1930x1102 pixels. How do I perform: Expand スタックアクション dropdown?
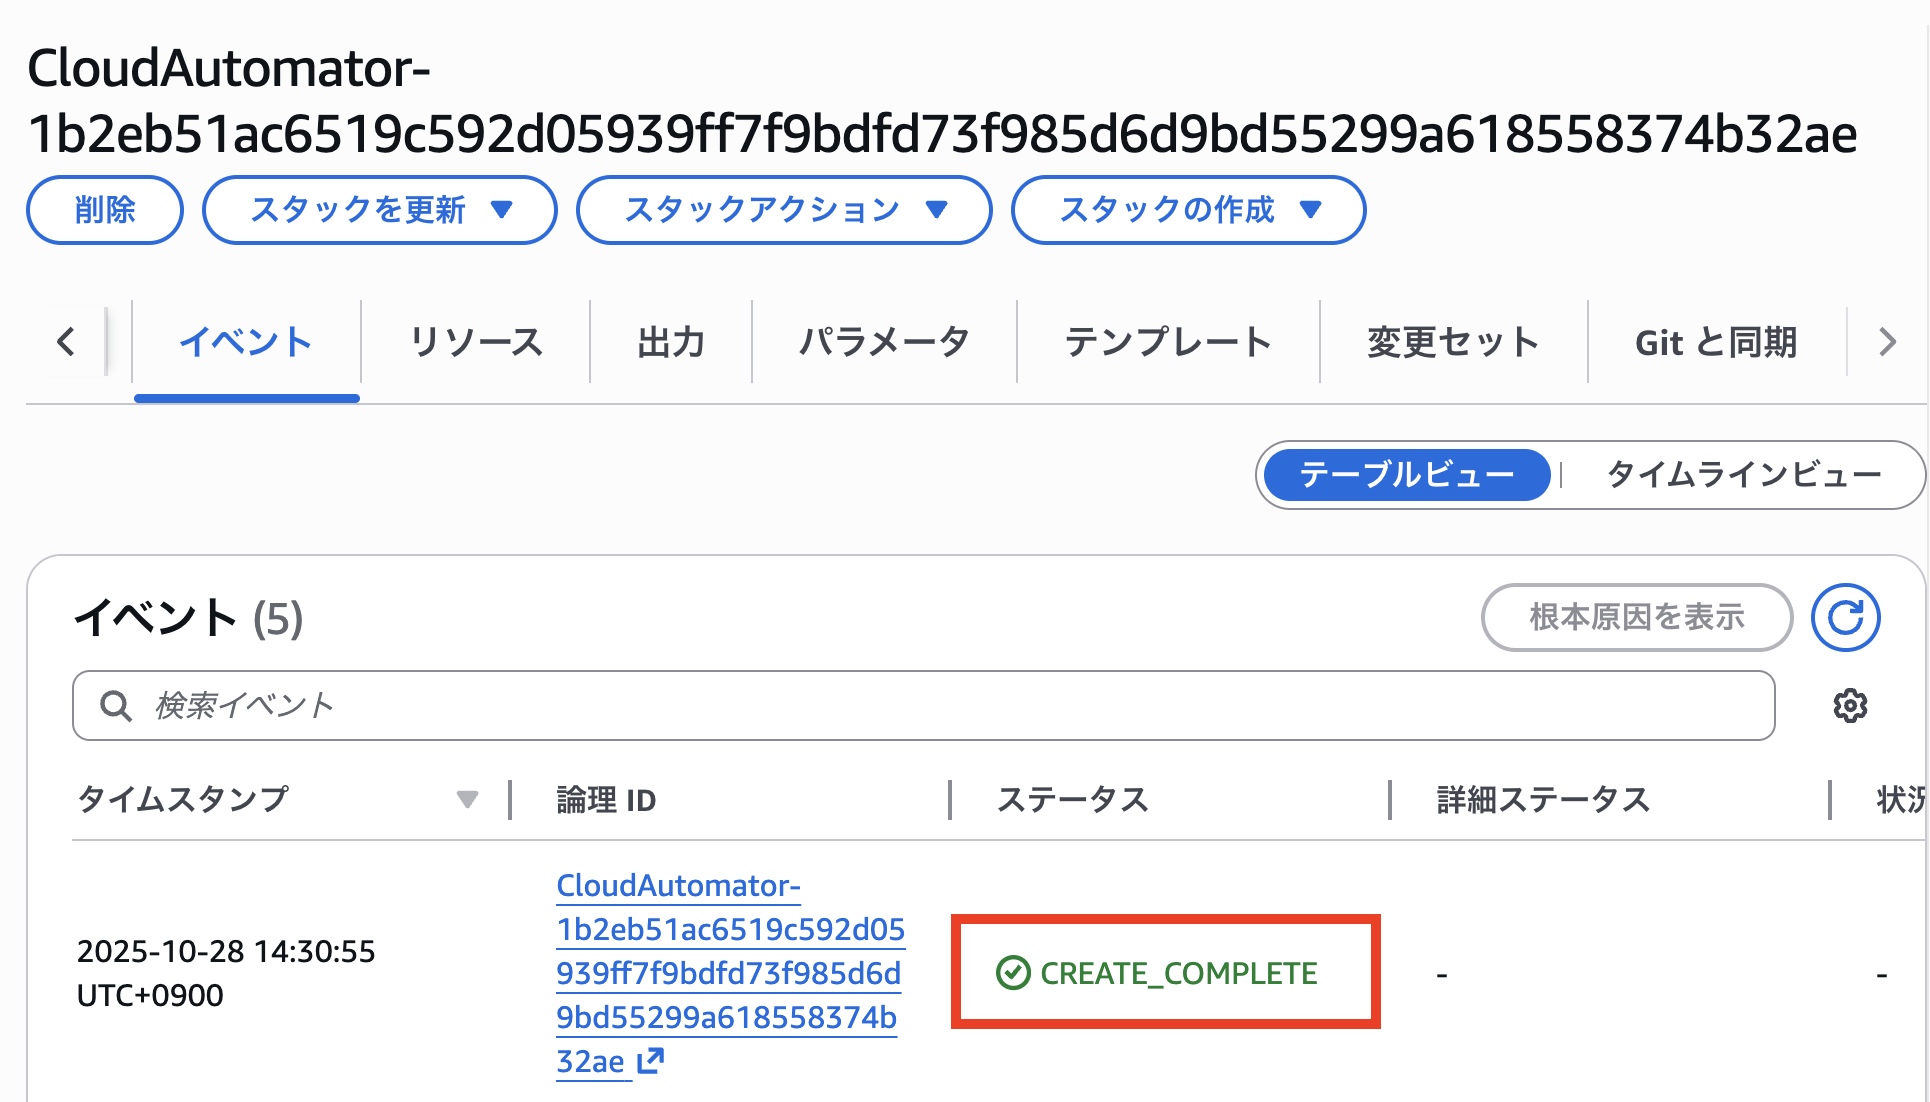coord(784,210)
